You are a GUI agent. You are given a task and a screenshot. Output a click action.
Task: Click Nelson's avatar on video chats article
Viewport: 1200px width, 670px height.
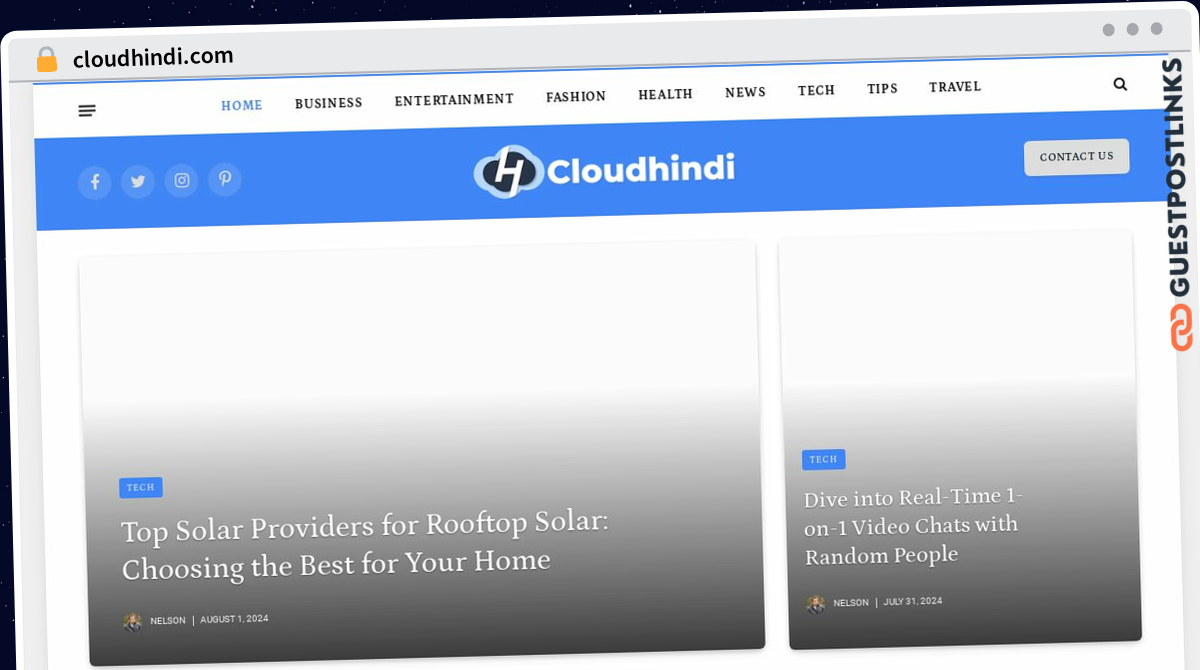coord(816,604)
